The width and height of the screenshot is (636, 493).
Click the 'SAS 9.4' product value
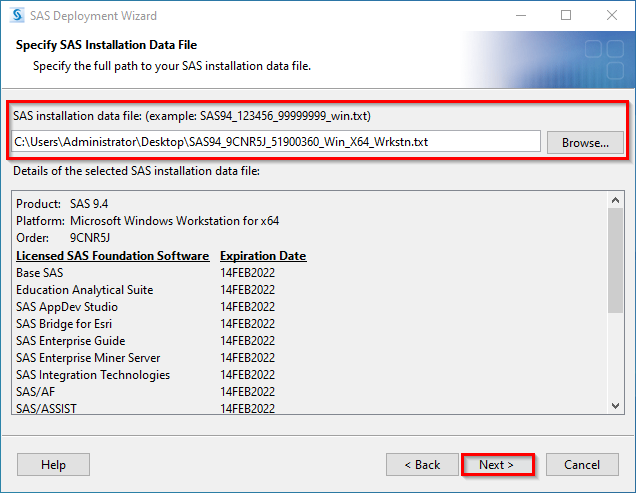89,204
